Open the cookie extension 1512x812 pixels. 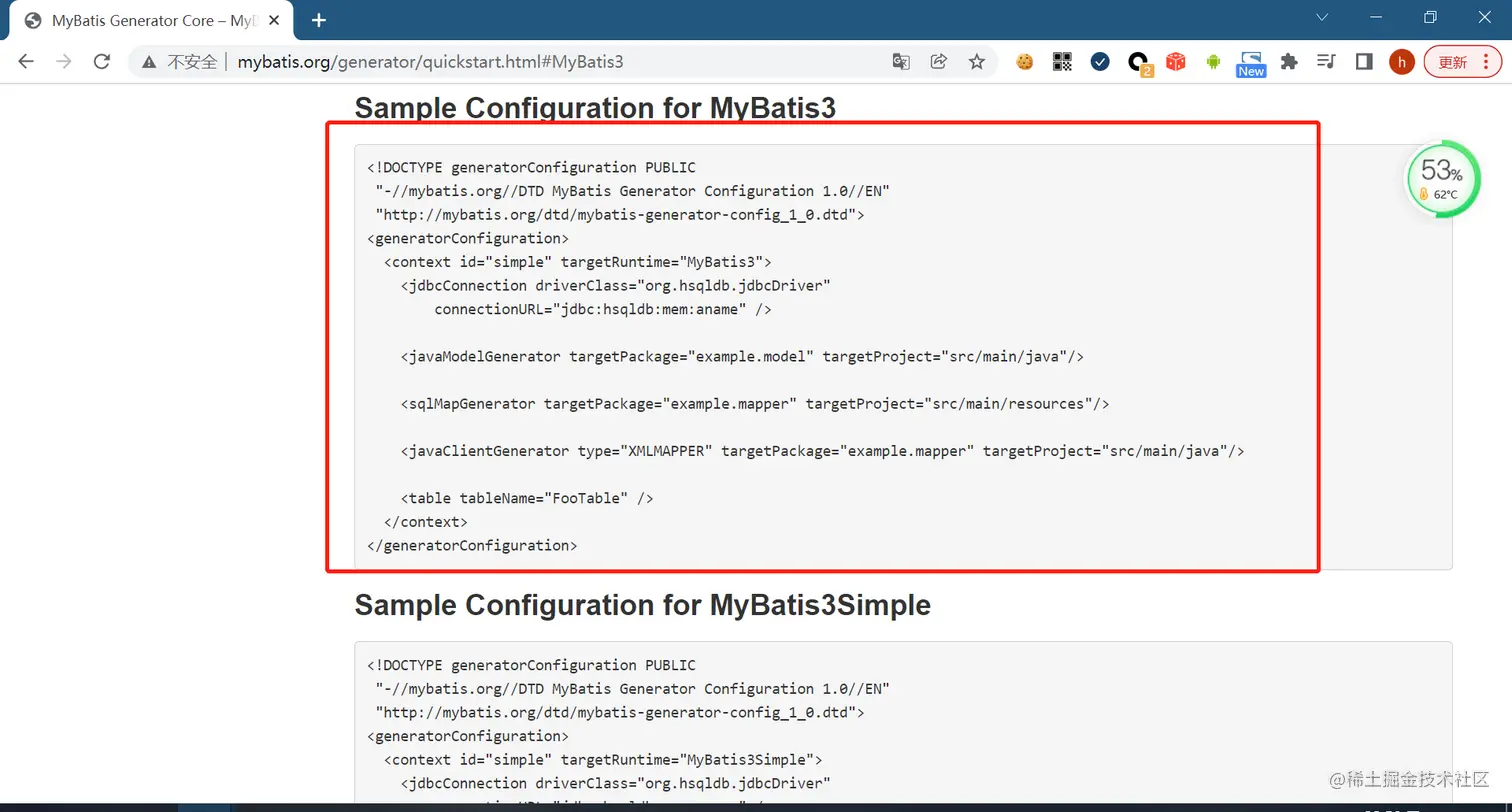[1024, 62]
